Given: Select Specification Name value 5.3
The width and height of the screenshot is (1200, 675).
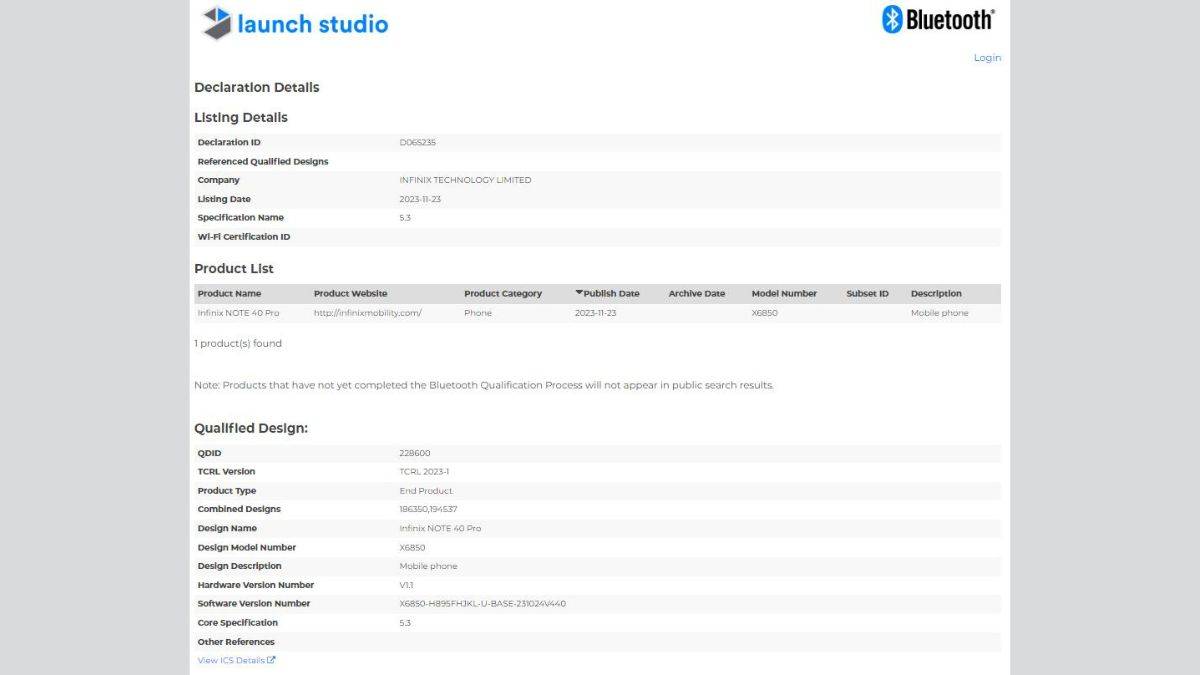Looking at the screenshot, I should point(405,218).
